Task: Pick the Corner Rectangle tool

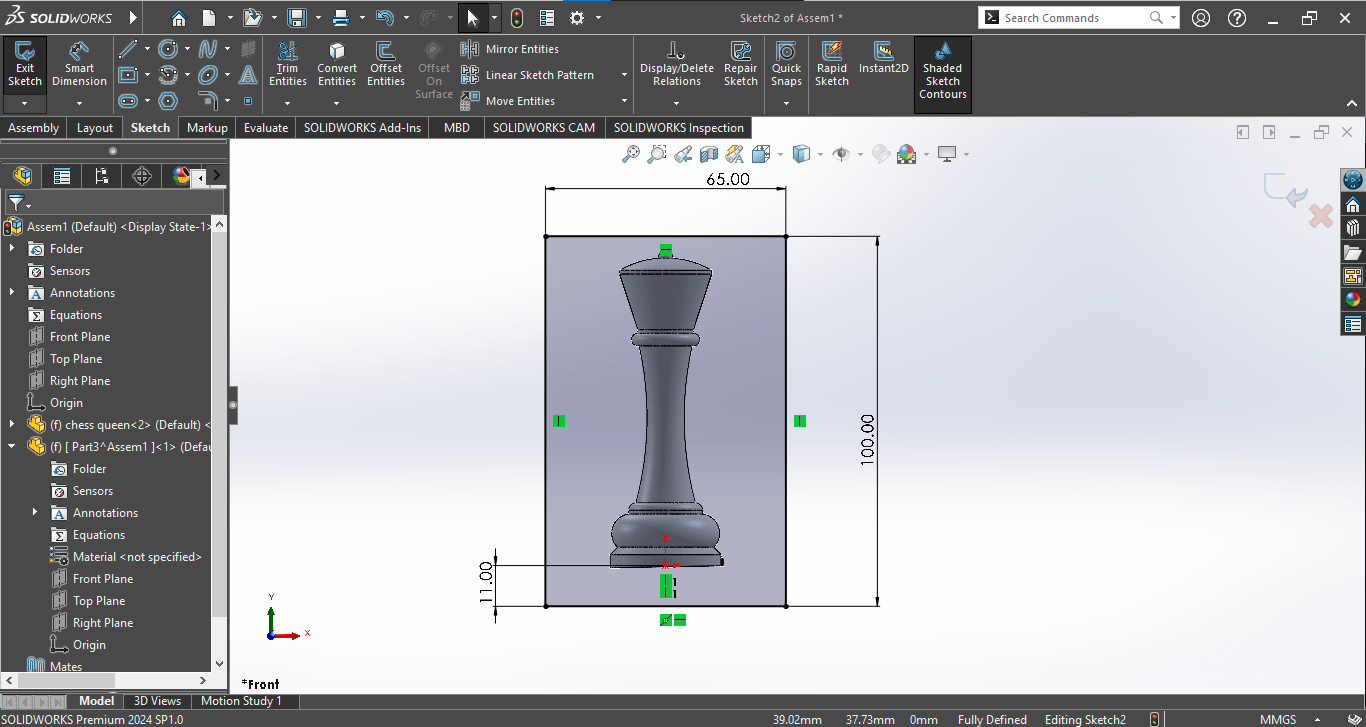Action: [x=128, y=75]
